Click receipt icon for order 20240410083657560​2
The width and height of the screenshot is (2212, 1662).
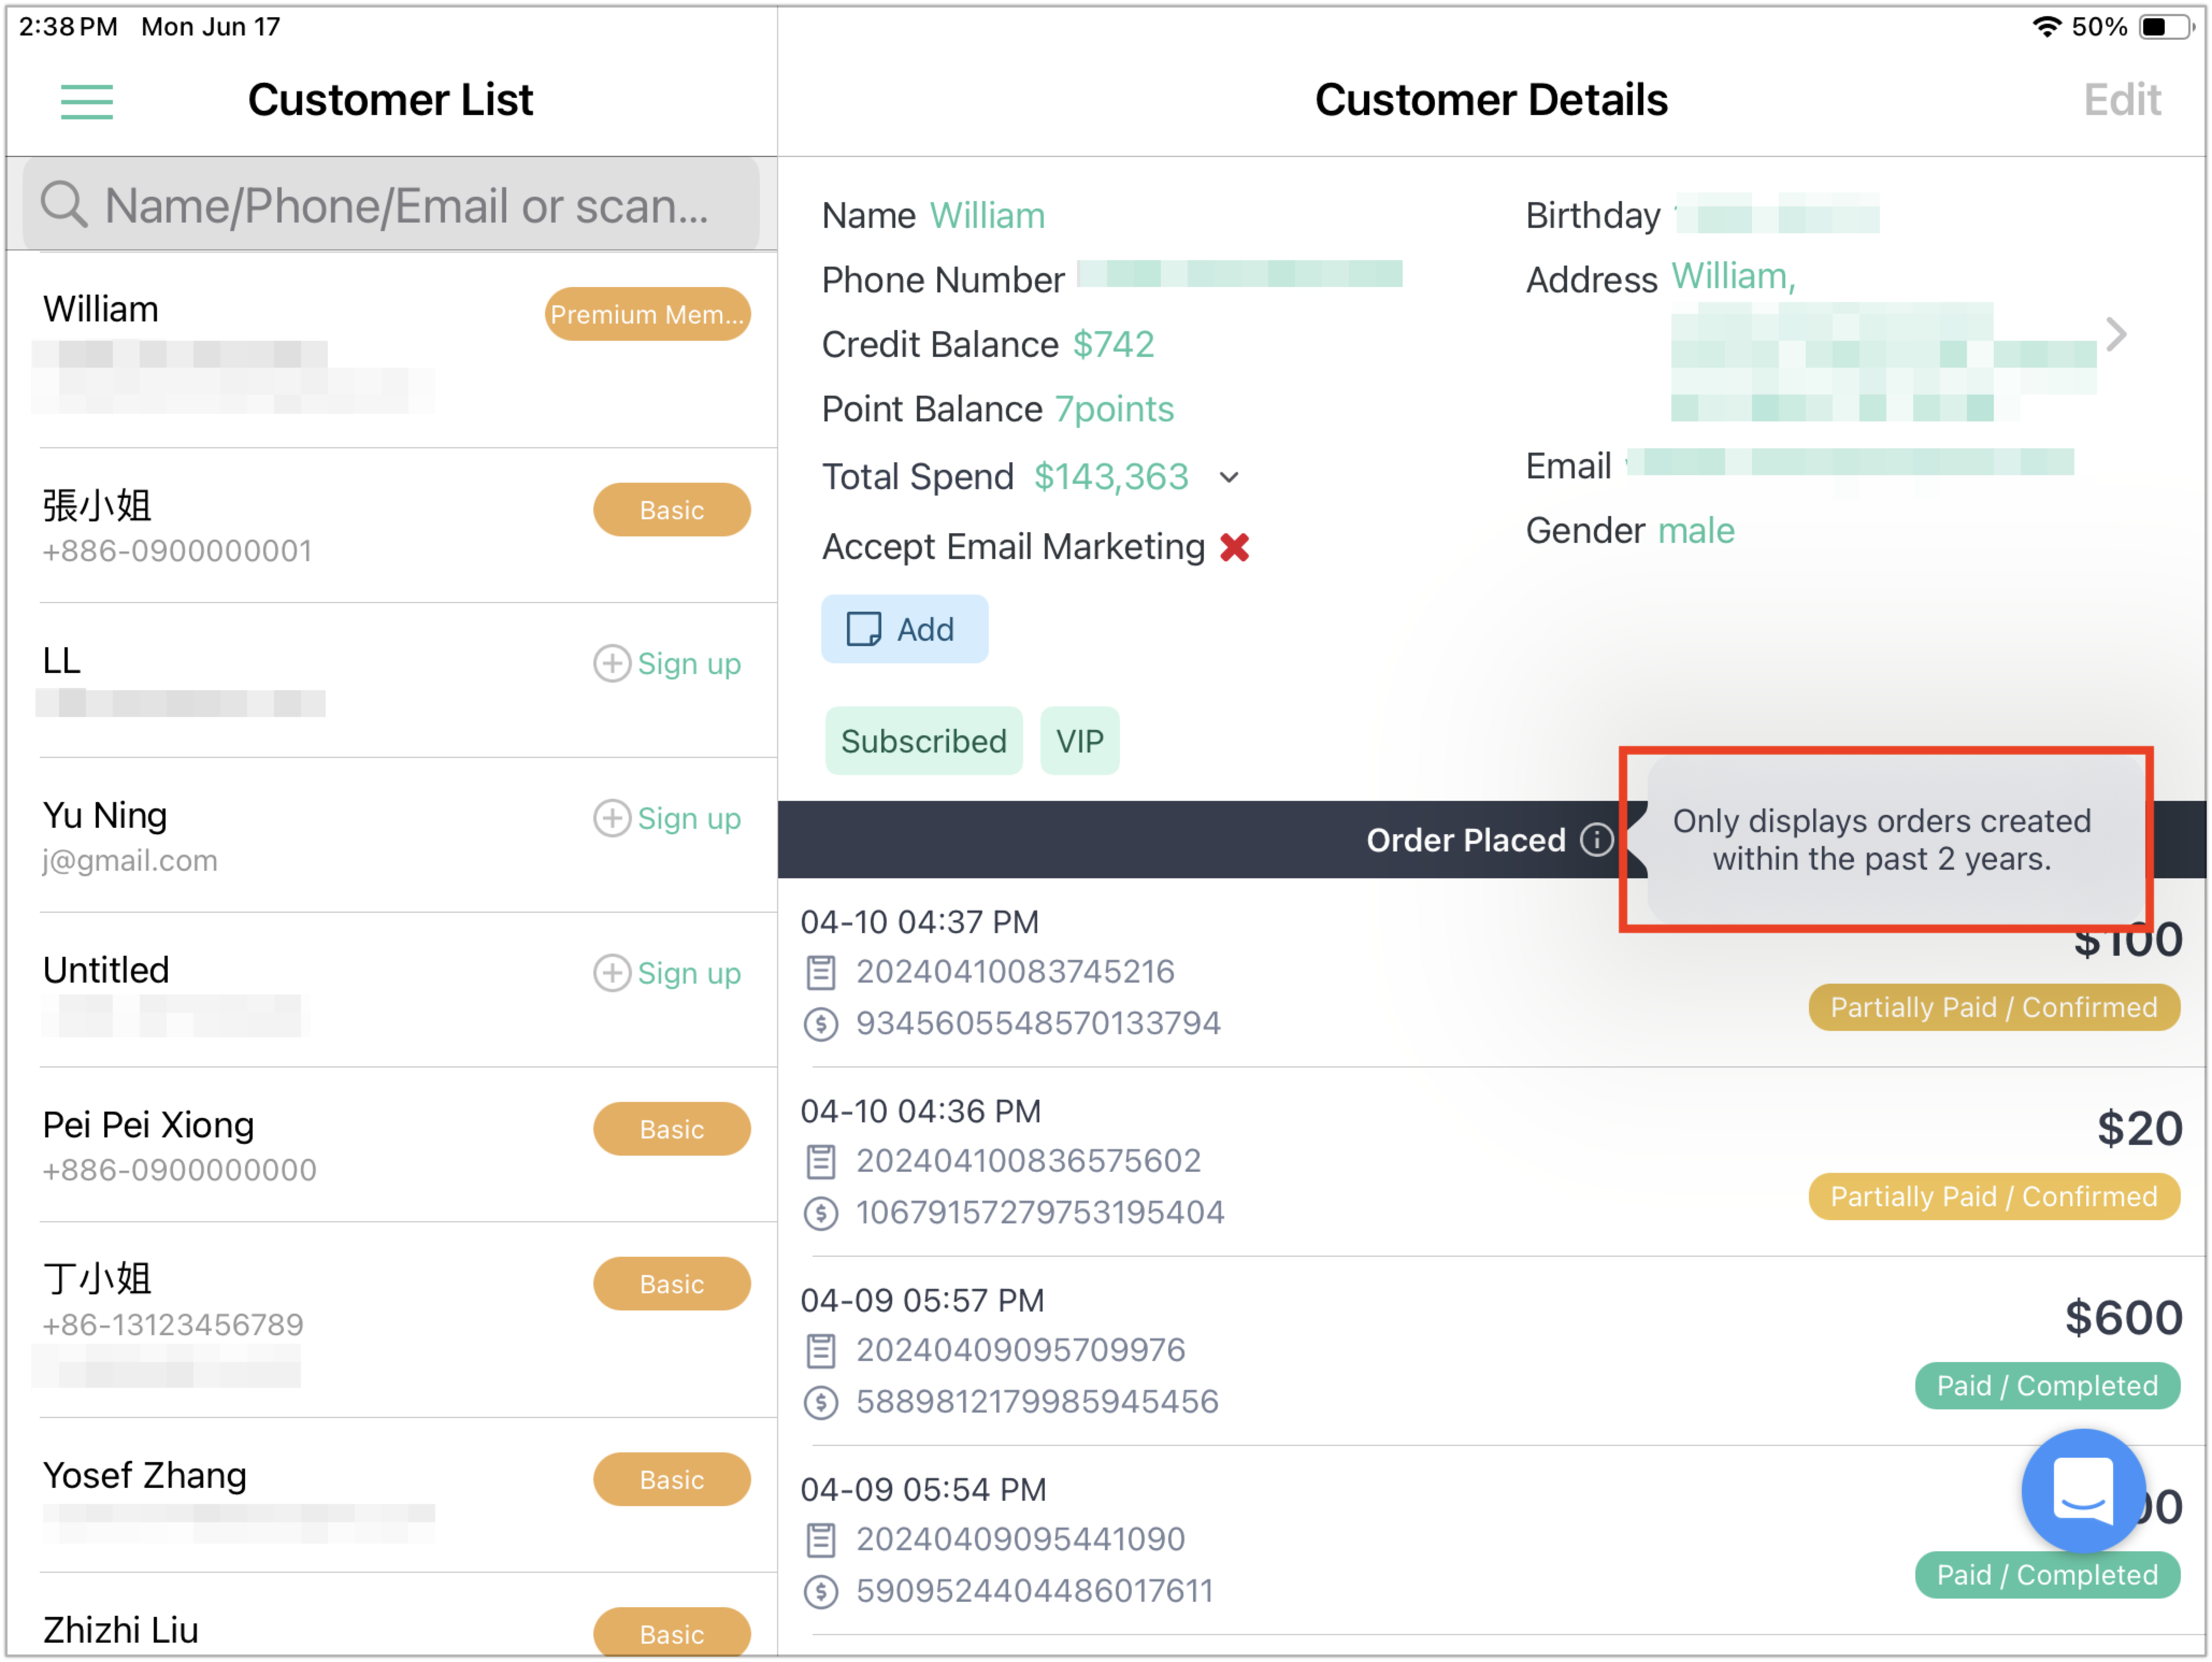pyautogui.click(x=821, y=1161)
